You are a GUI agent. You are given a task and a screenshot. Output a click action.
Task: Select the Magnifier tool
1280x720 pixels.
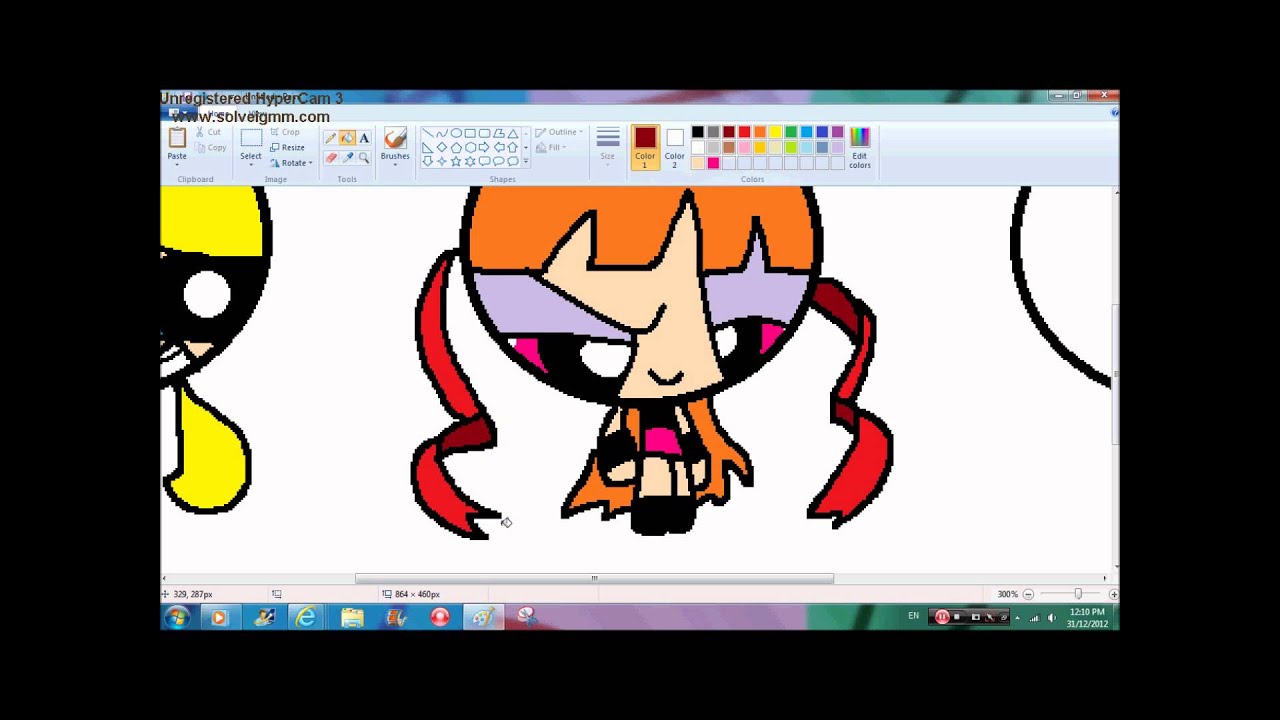364,158
